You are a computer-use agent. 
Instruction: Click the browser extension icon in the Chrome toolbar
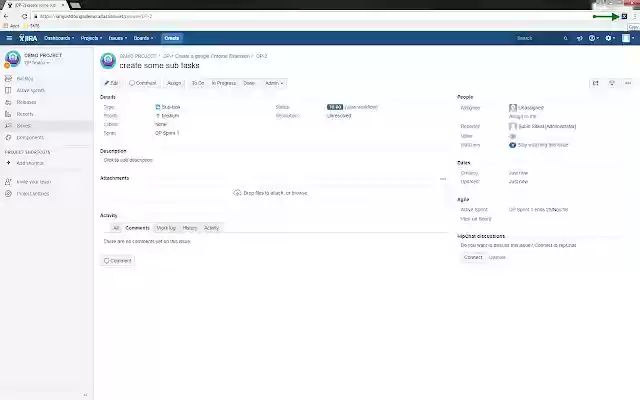click(x=624, y=16)
